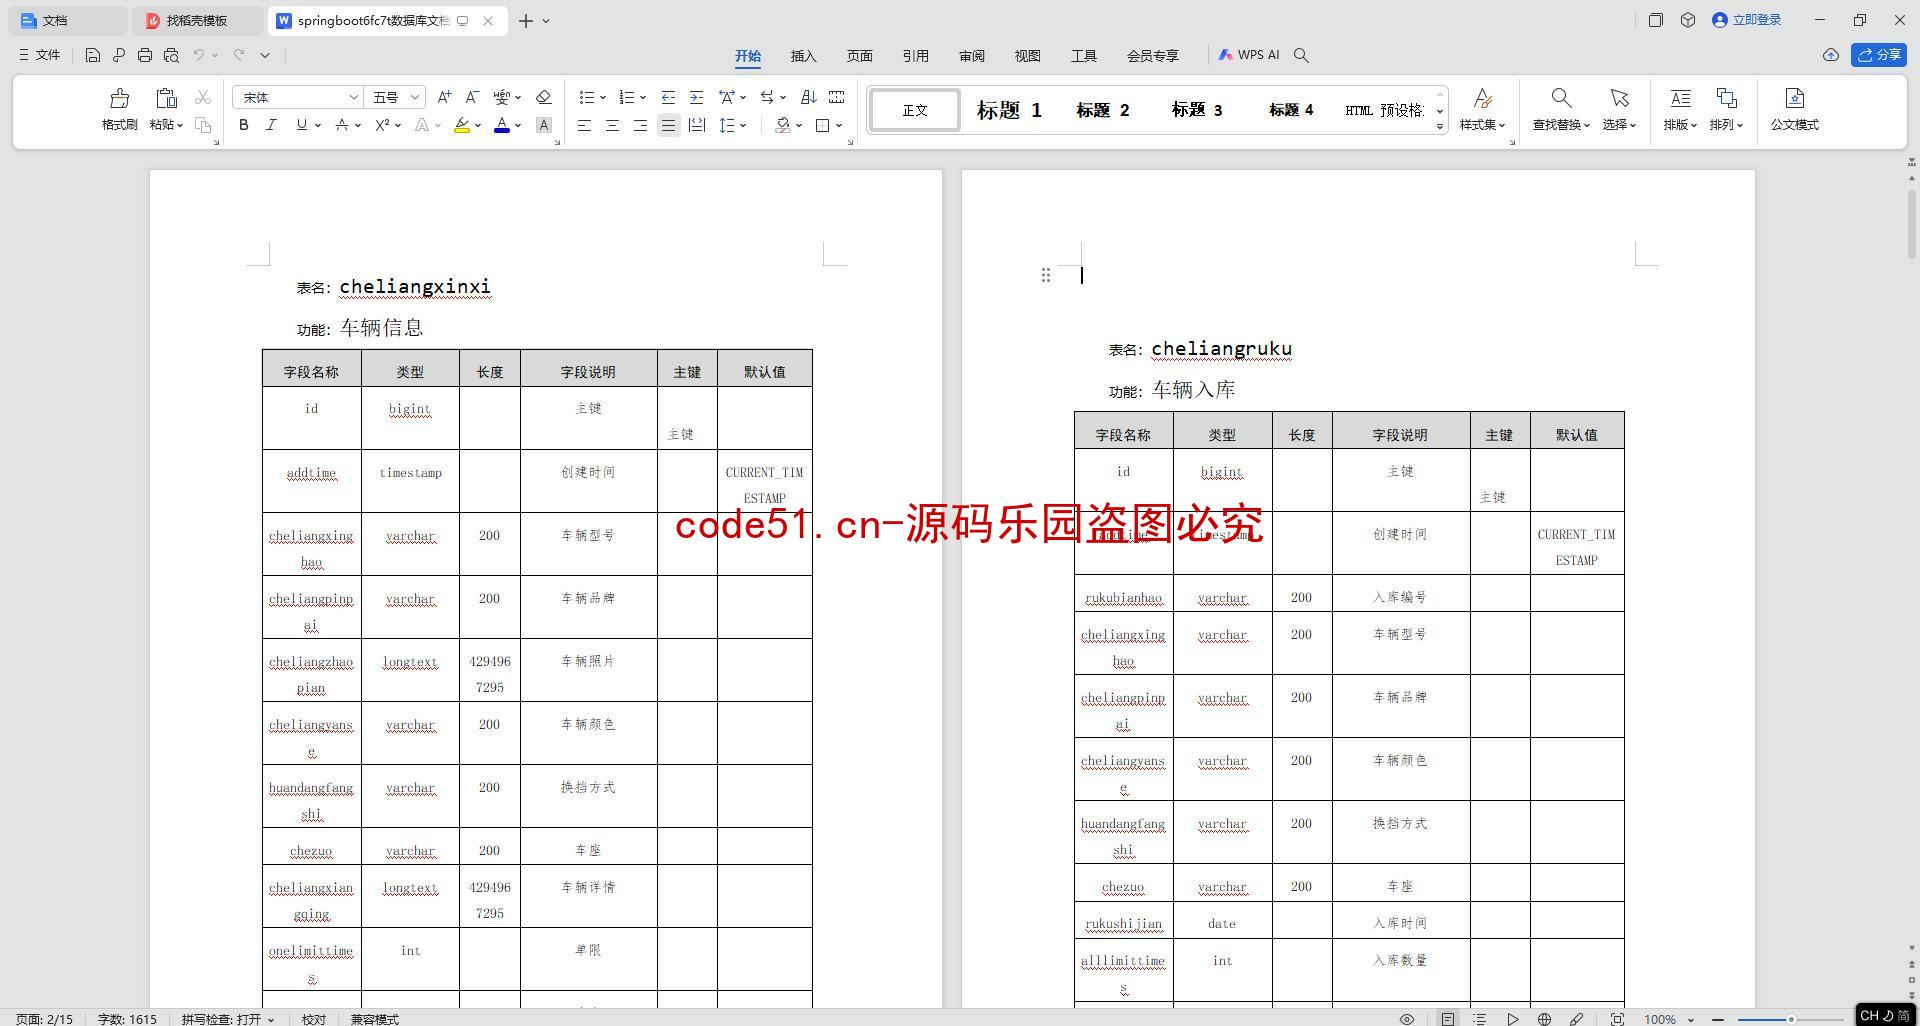Click the search magnifier beside WPS AI

point(1301,55)
